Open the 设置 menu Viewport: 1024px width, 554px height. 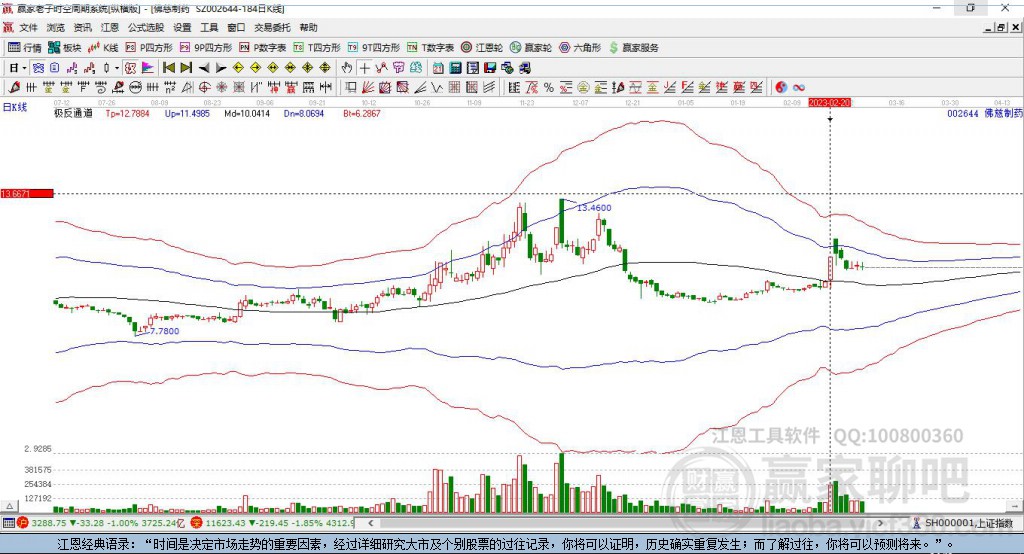[182, 27]
